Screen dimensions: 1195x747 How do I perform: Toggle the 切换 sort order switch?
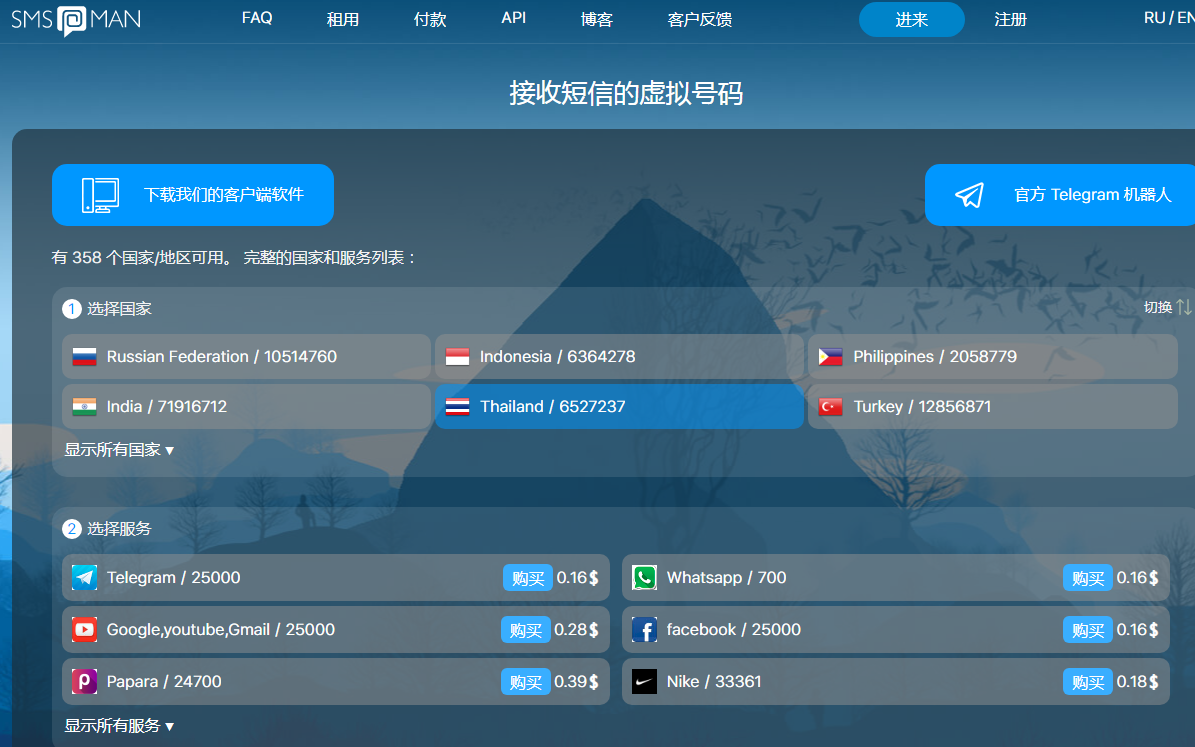pos(1167,307)
